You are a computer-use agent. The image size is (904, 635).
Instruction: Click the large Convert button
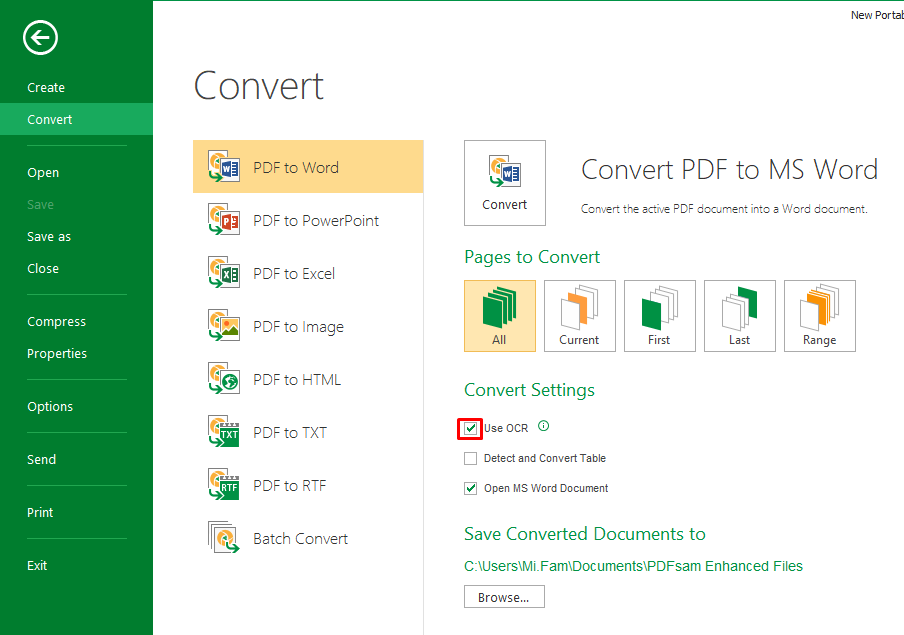pyautogui.click(x=505, y=183)
